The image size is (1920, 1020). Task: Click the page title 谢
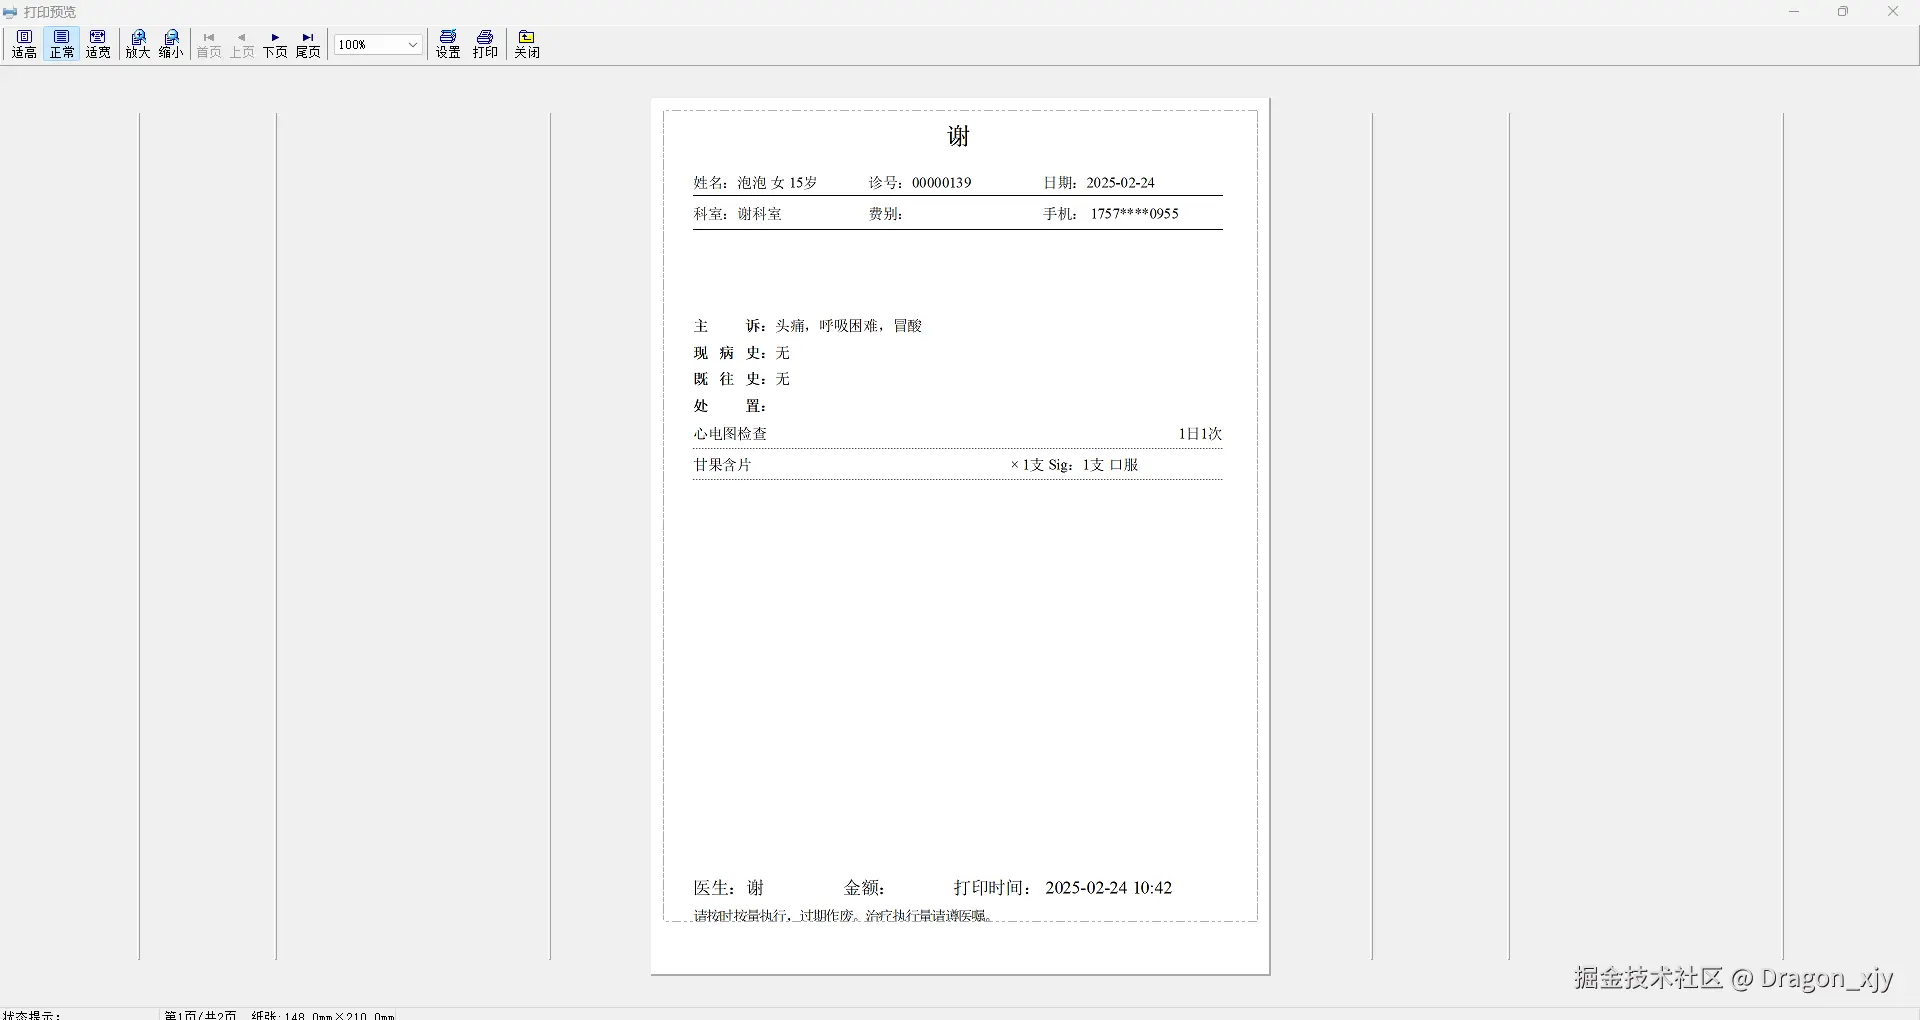tap(959, 136)
